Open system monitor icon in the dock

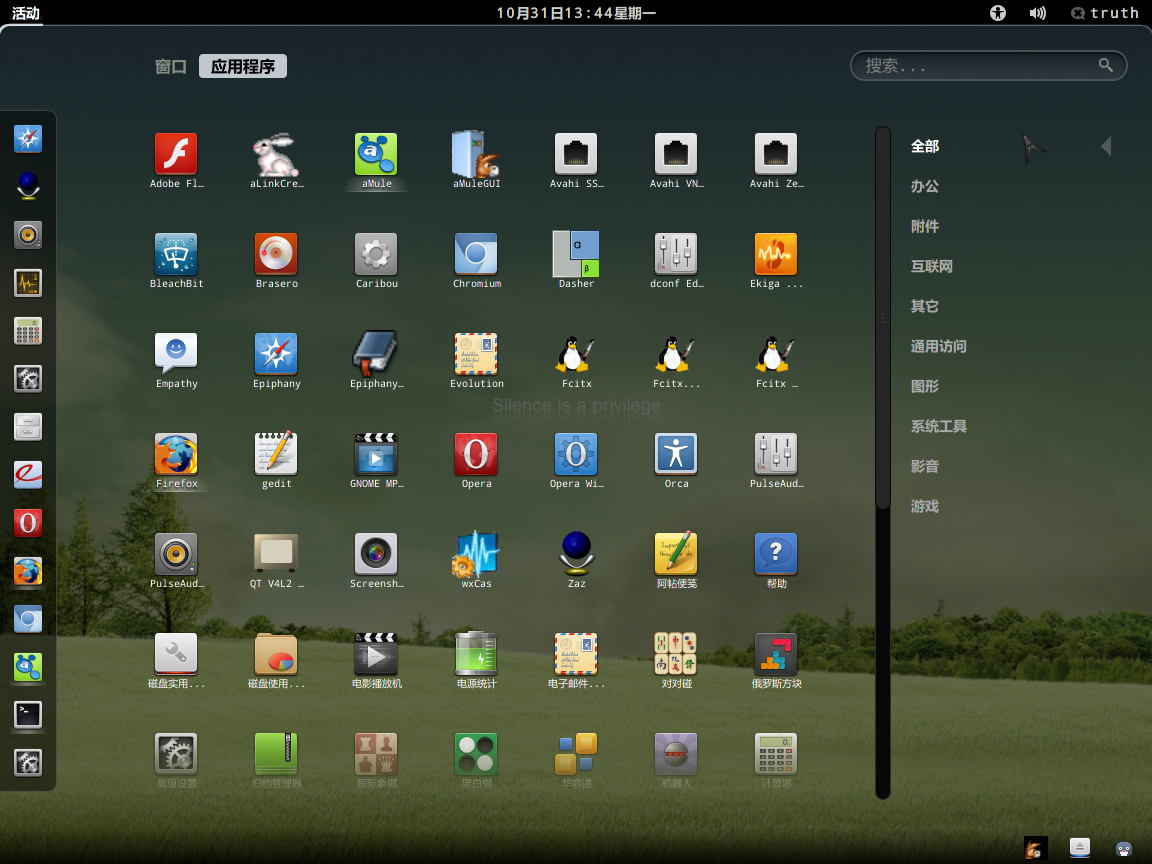tap(28, 283)
